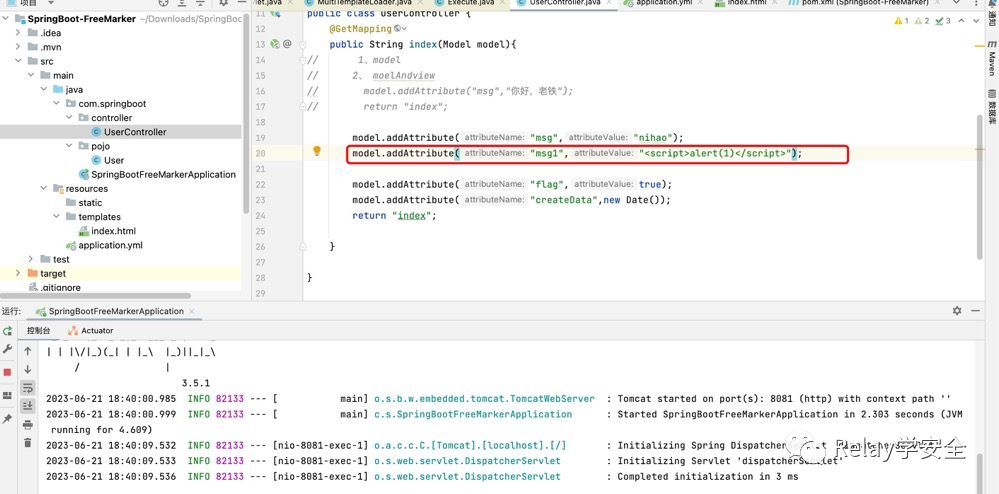Image resolution: width=999 pixels, height=494 pixels.
Task: Click the yellow warning stripe marker in gutter
Action: pos(979,45)
